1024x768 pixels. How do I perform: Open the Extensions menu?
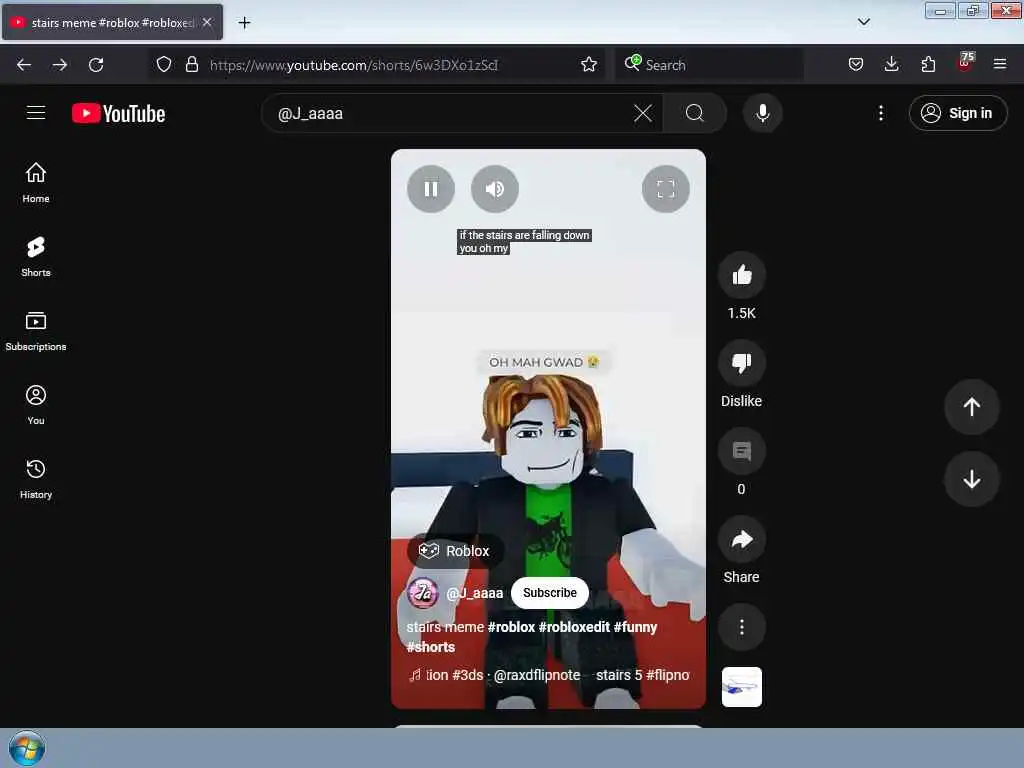pos(928,65)
